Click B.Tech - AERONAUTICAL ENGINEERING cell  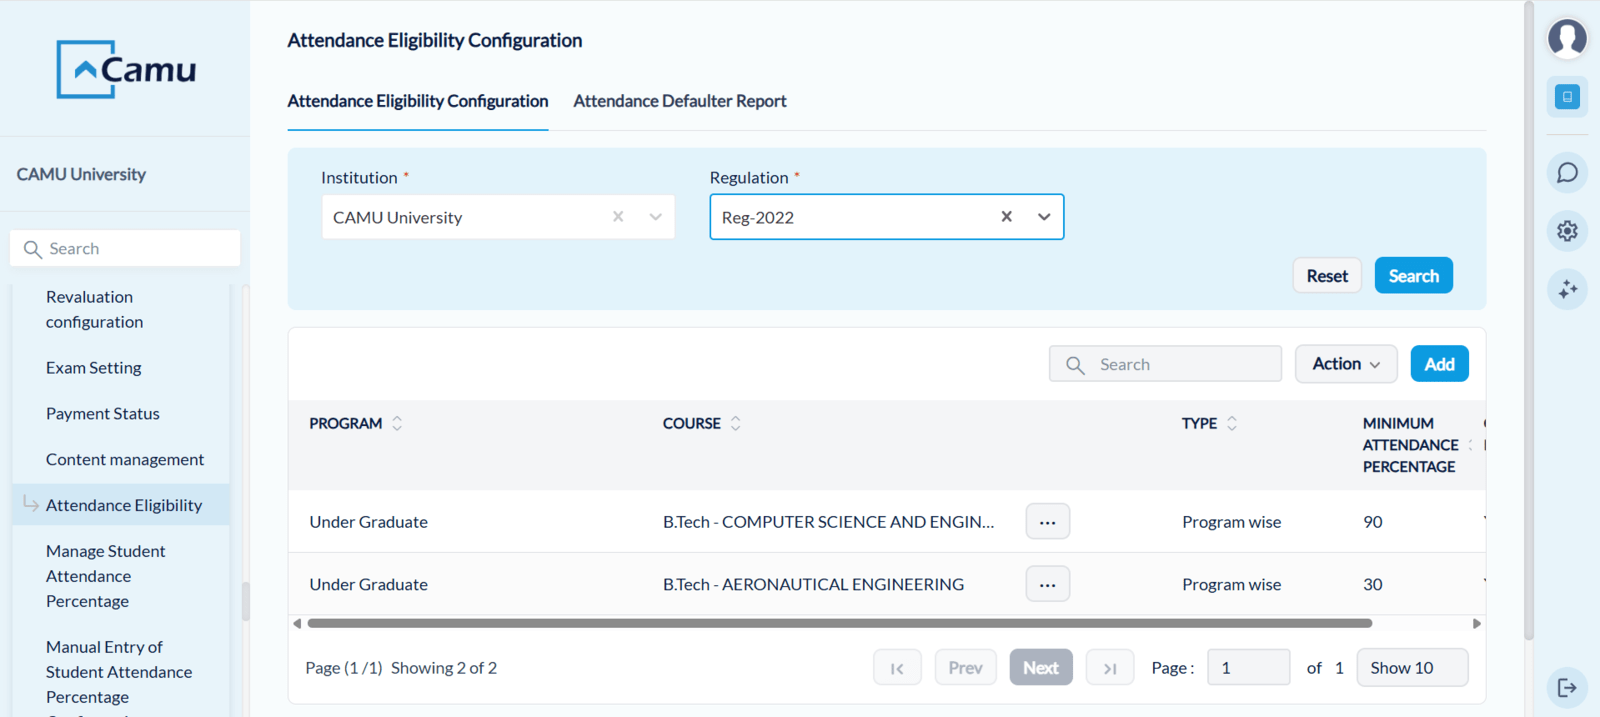tap(813, 585)
